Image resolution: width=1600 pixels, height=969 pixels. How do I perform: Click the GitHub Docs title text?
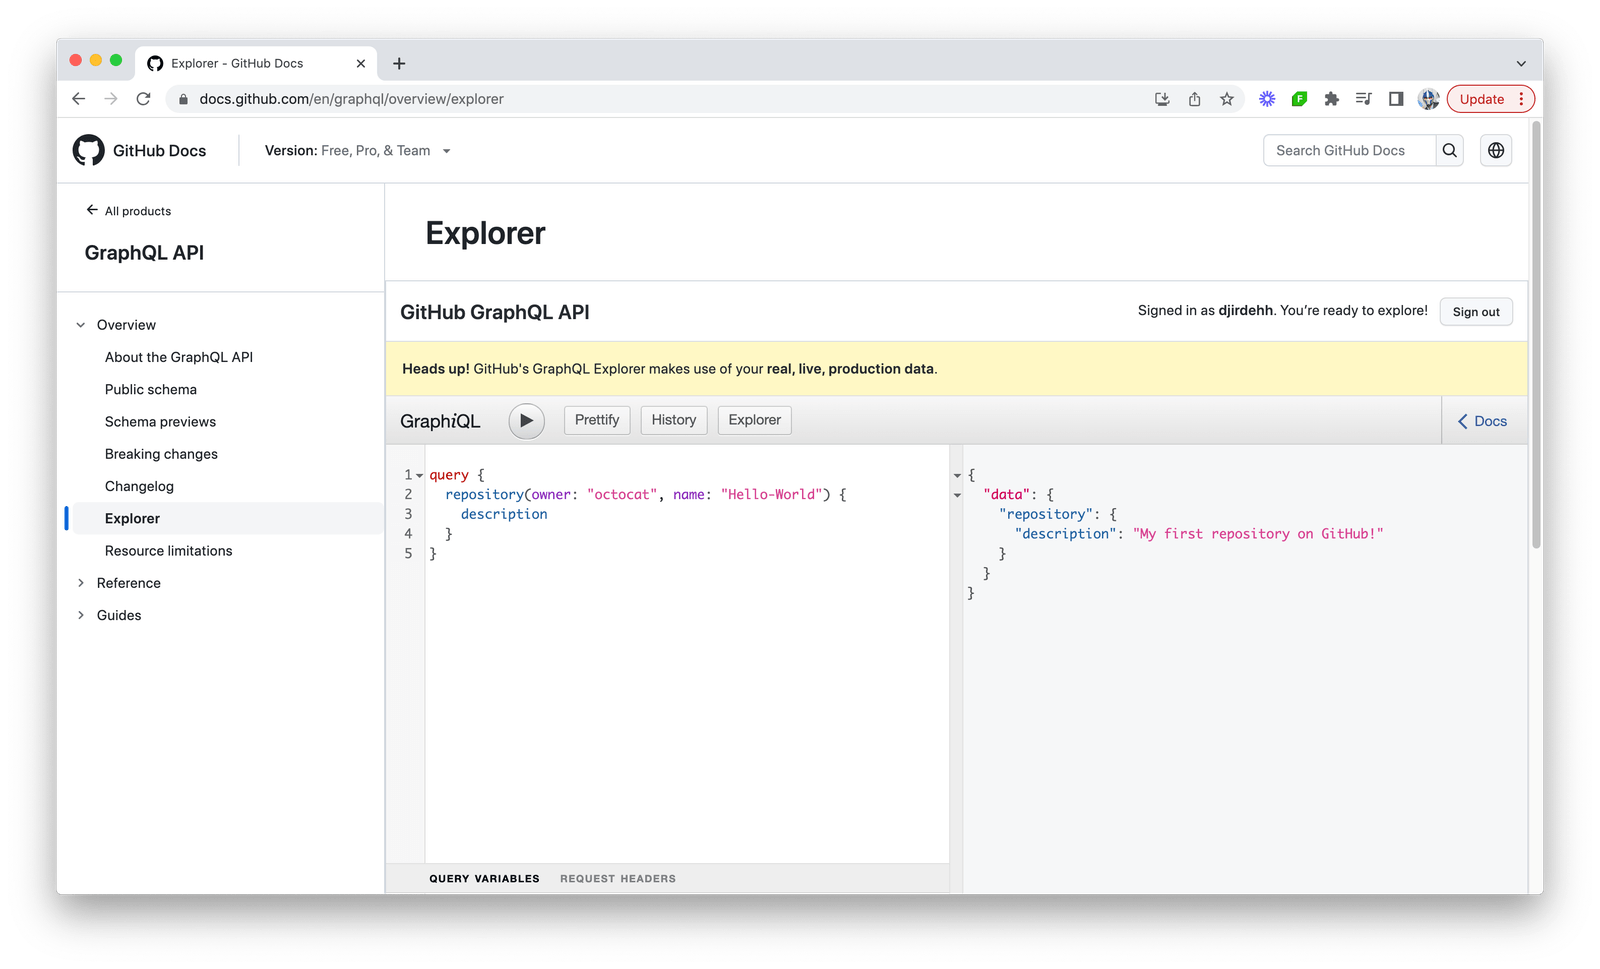coord(159,151)
